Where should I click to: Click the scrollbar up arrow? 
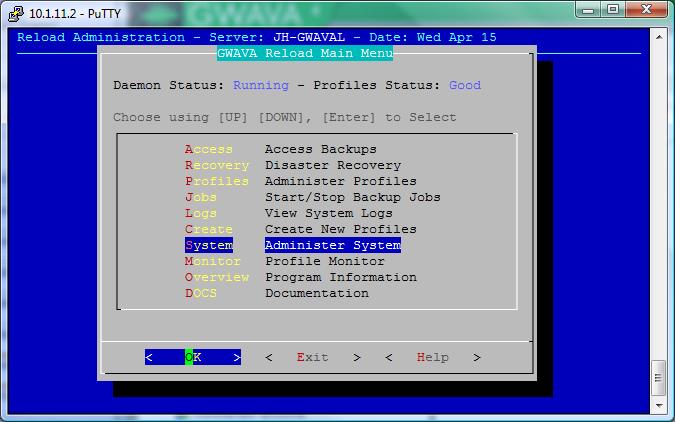coord(659,37)
